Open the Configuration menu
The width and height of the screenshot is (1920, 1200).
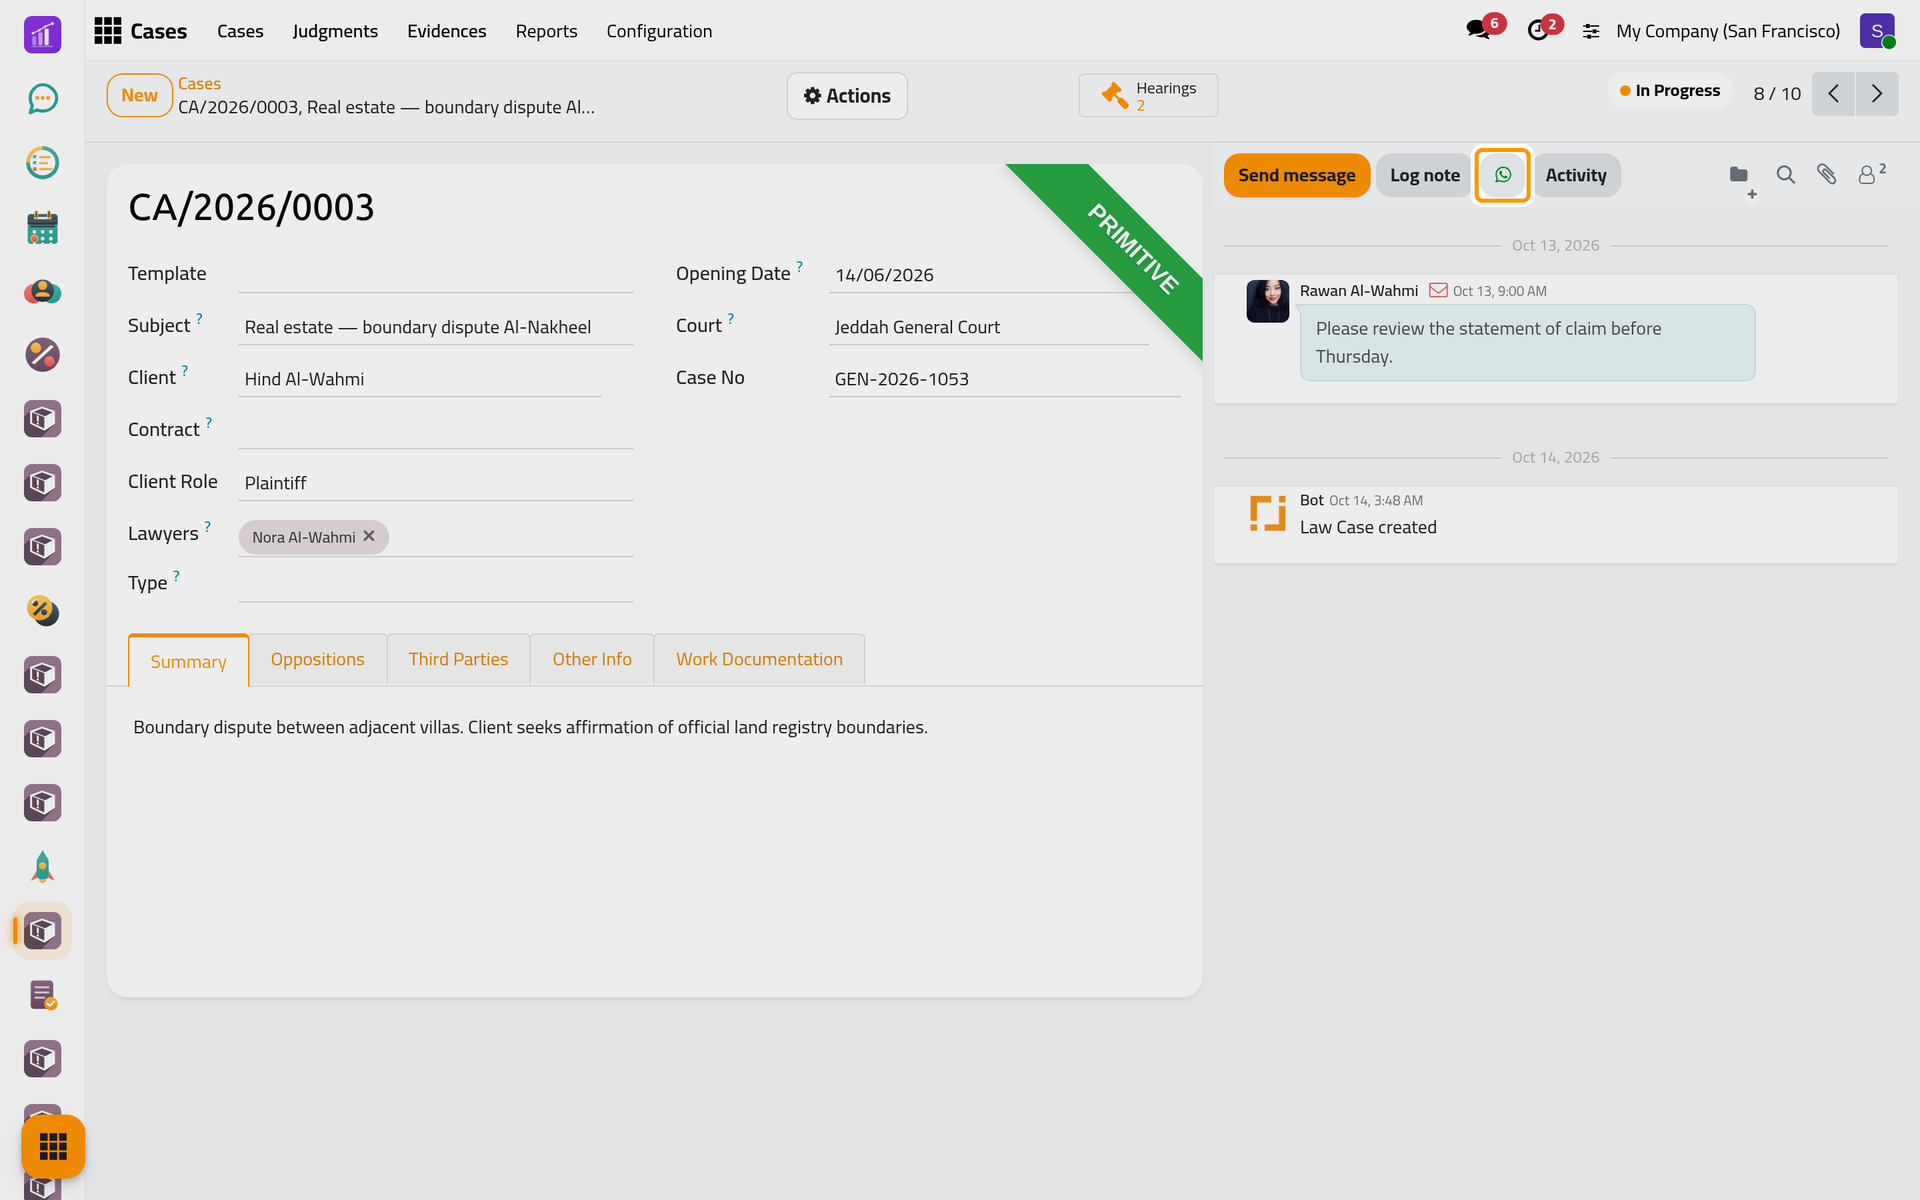point(659,31)
